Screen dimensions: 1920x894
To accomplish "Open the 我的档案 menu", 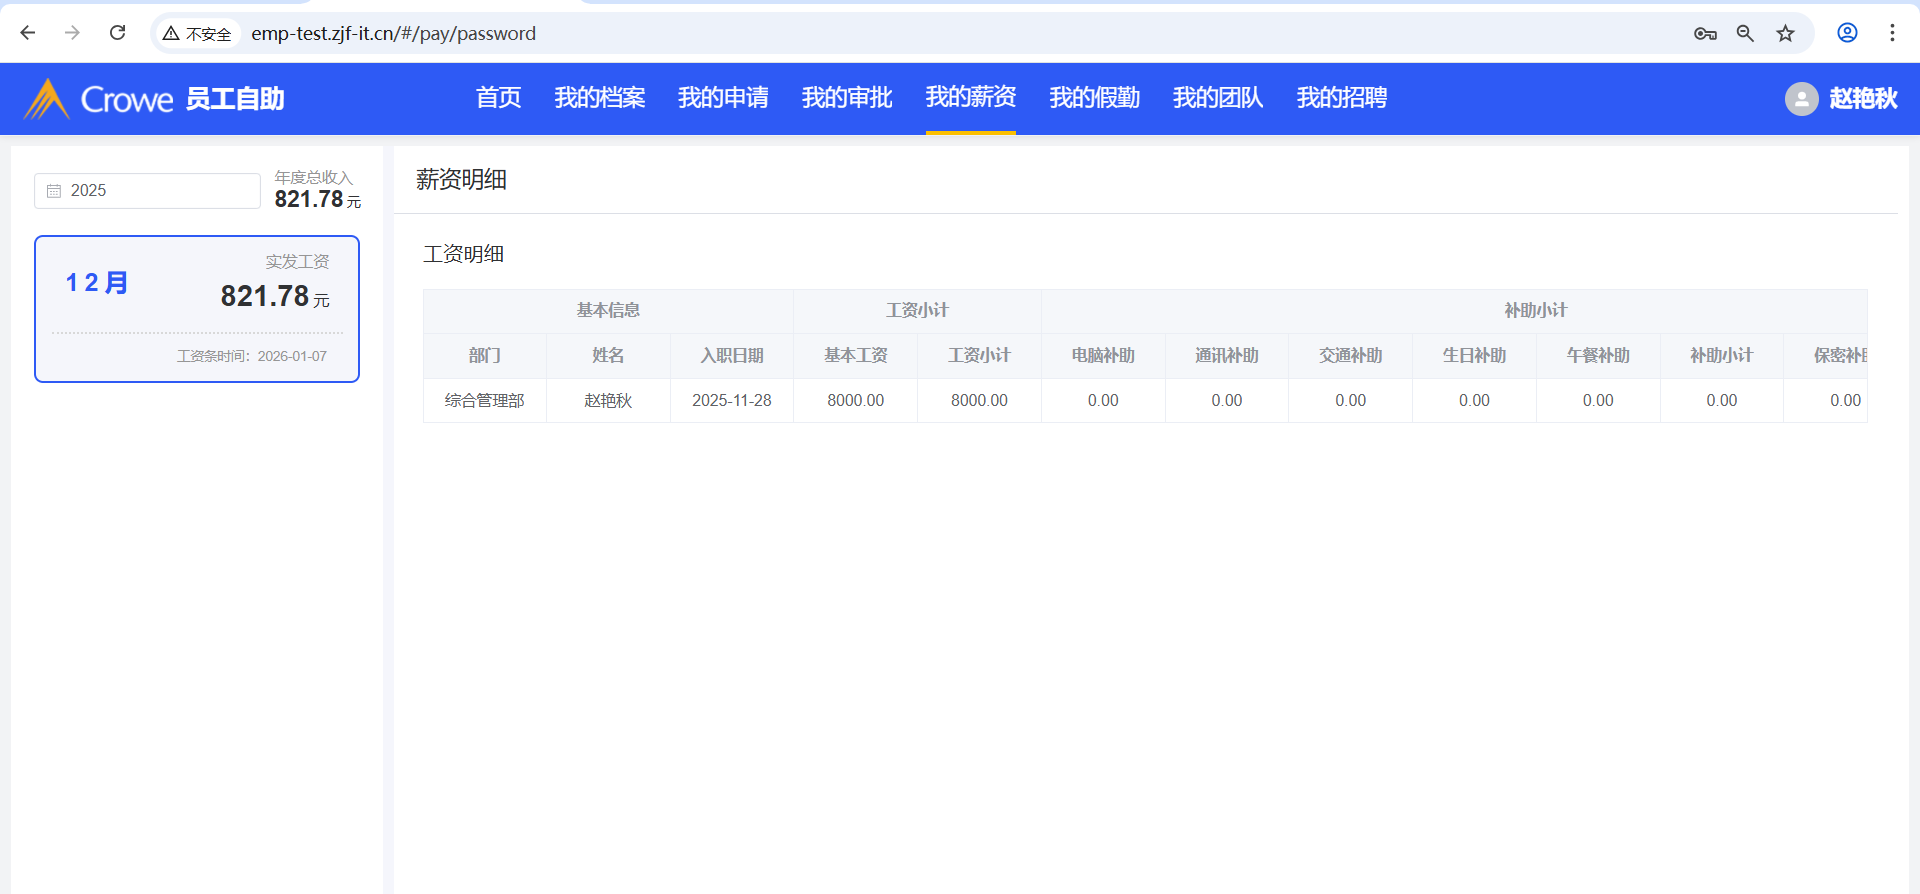I will click(599, 98).
